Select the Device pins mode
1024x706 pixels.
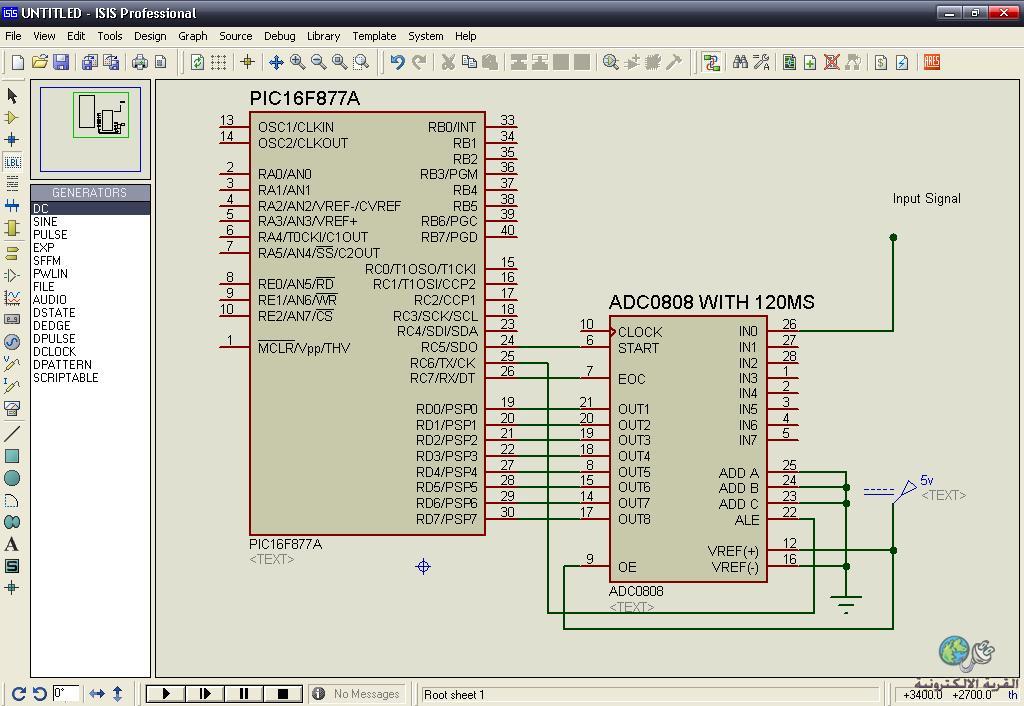click(12, 275)
